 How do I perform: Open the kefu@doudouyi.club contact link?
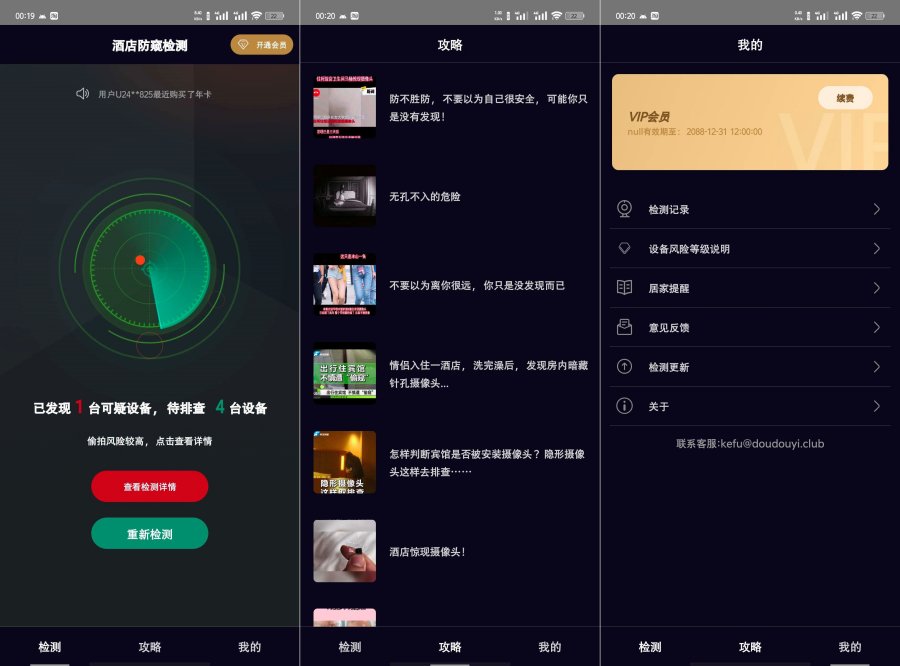pos(750,443)
